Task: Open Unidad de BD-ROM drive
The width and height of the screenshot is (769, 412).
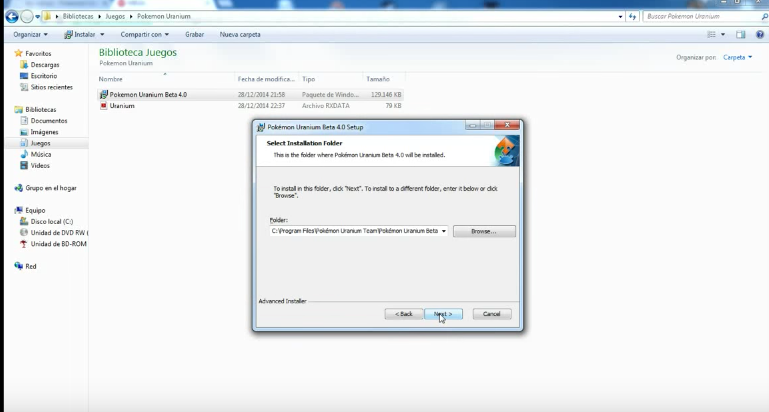Action: point(53,244)
